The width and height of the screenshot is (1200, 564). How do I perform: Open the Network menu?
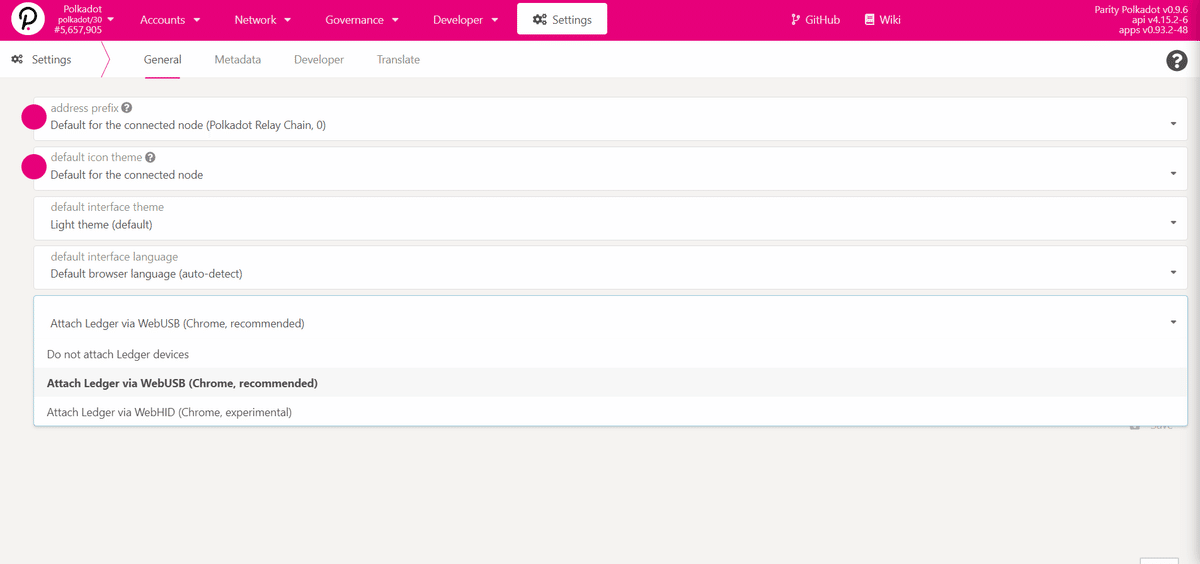point(263,20)
